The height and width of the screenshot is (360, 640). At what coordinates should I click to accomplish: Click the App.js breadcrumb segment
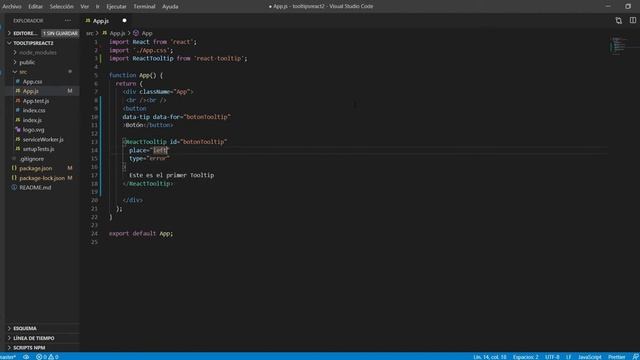point(117,33)
